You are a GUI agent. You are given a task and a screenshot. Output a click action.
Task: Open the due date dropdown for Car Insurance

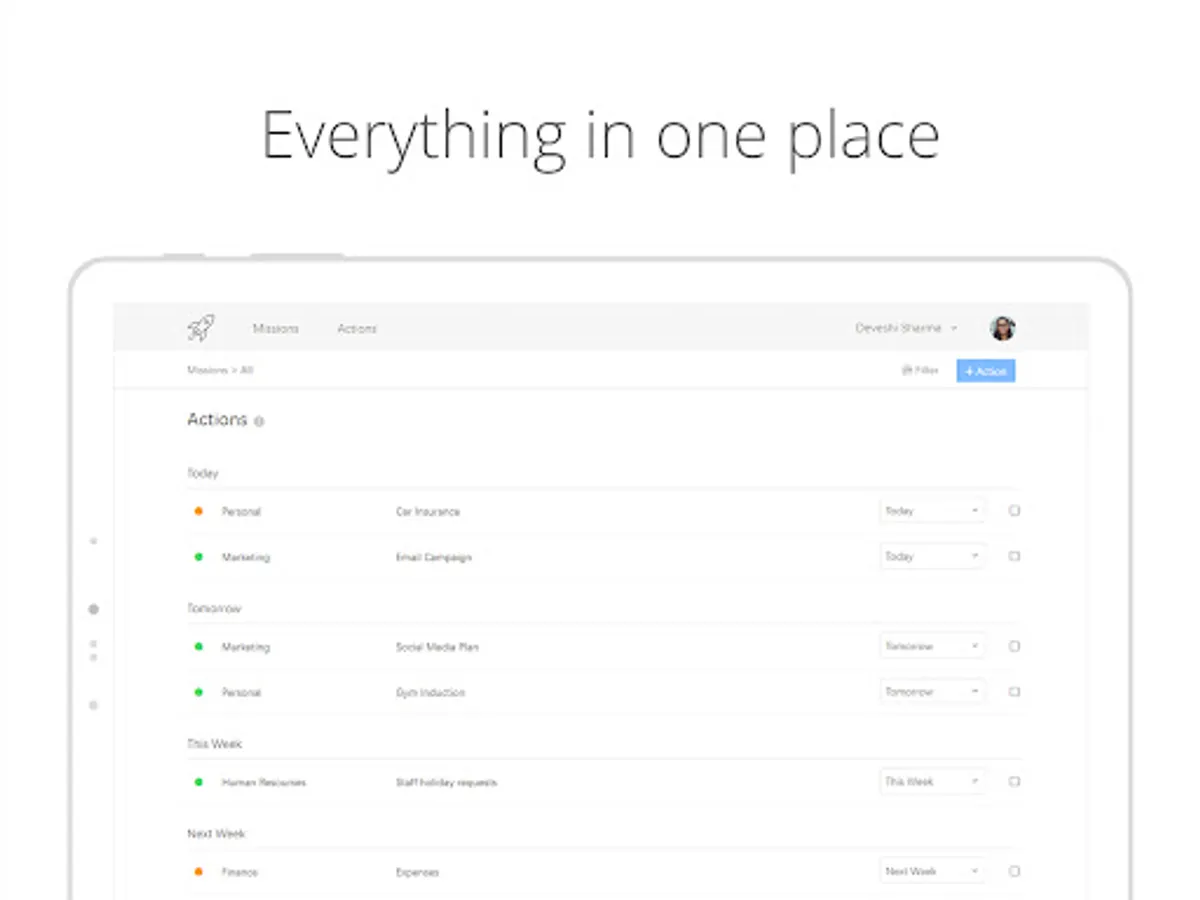click(932, 511)
